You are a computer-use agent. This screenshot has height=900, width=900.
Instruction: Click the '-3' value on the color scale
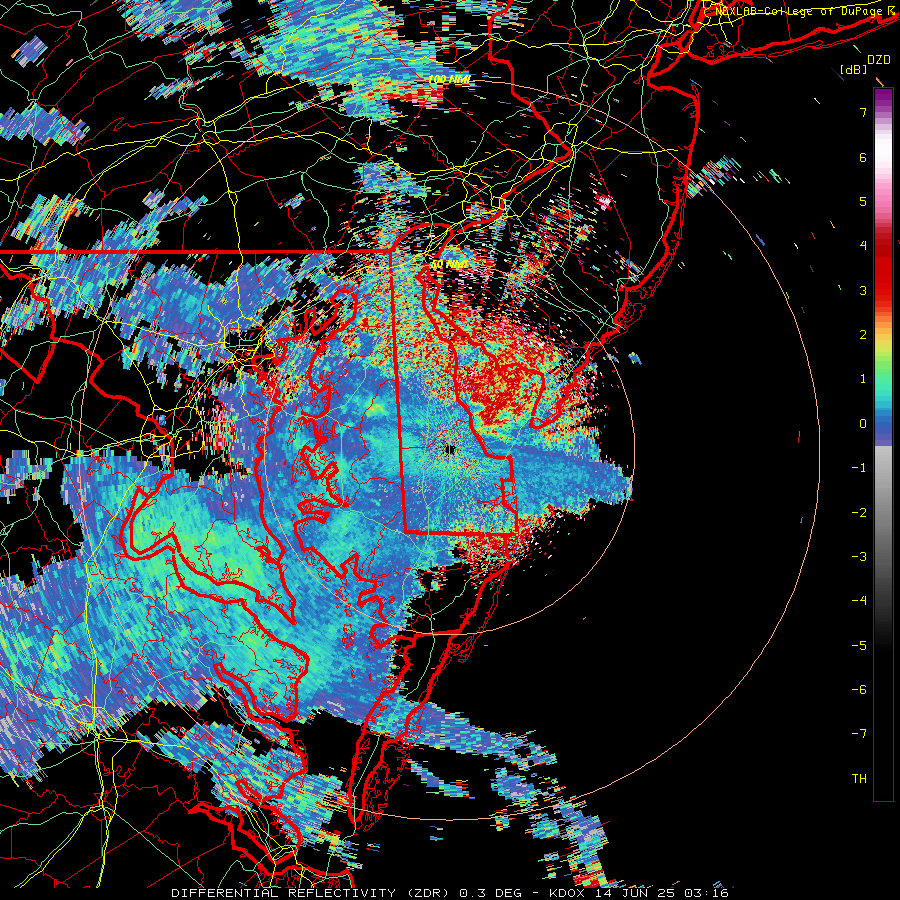point(859,557)
